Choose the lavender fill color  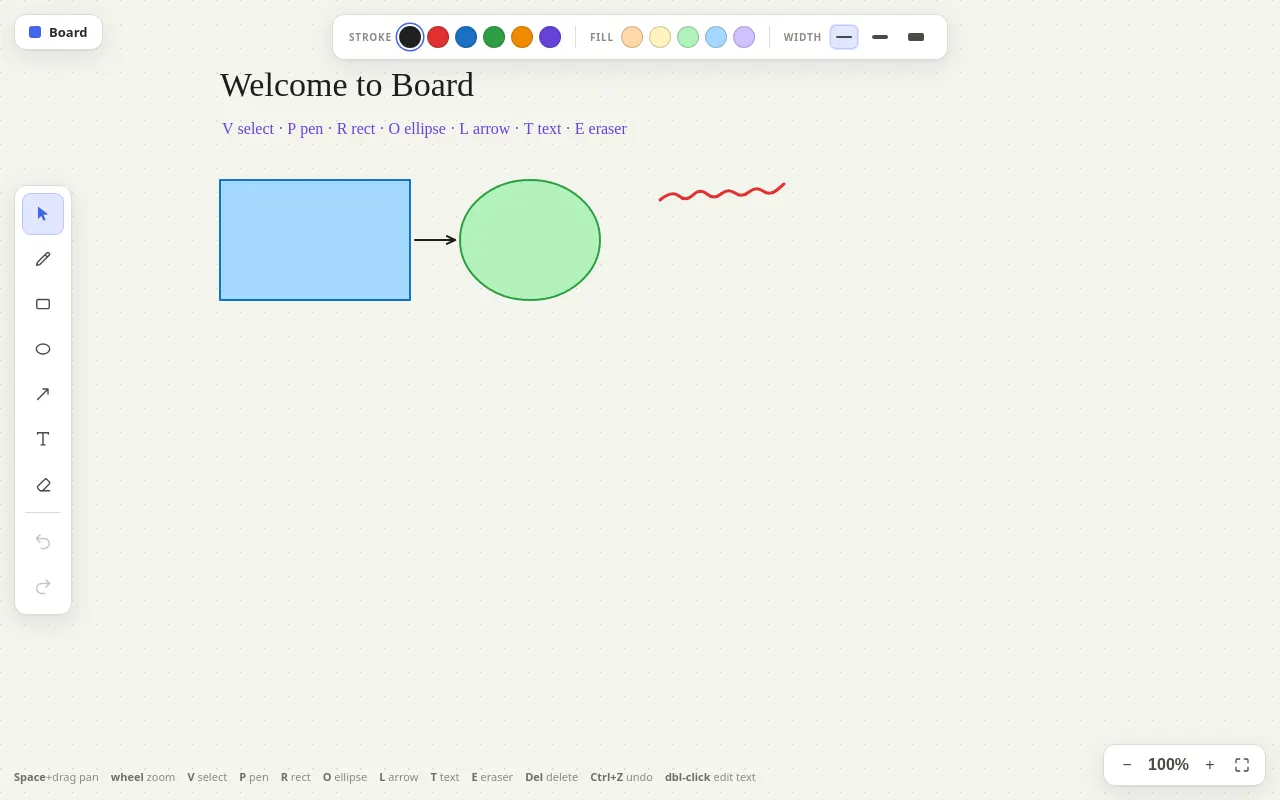744,37
